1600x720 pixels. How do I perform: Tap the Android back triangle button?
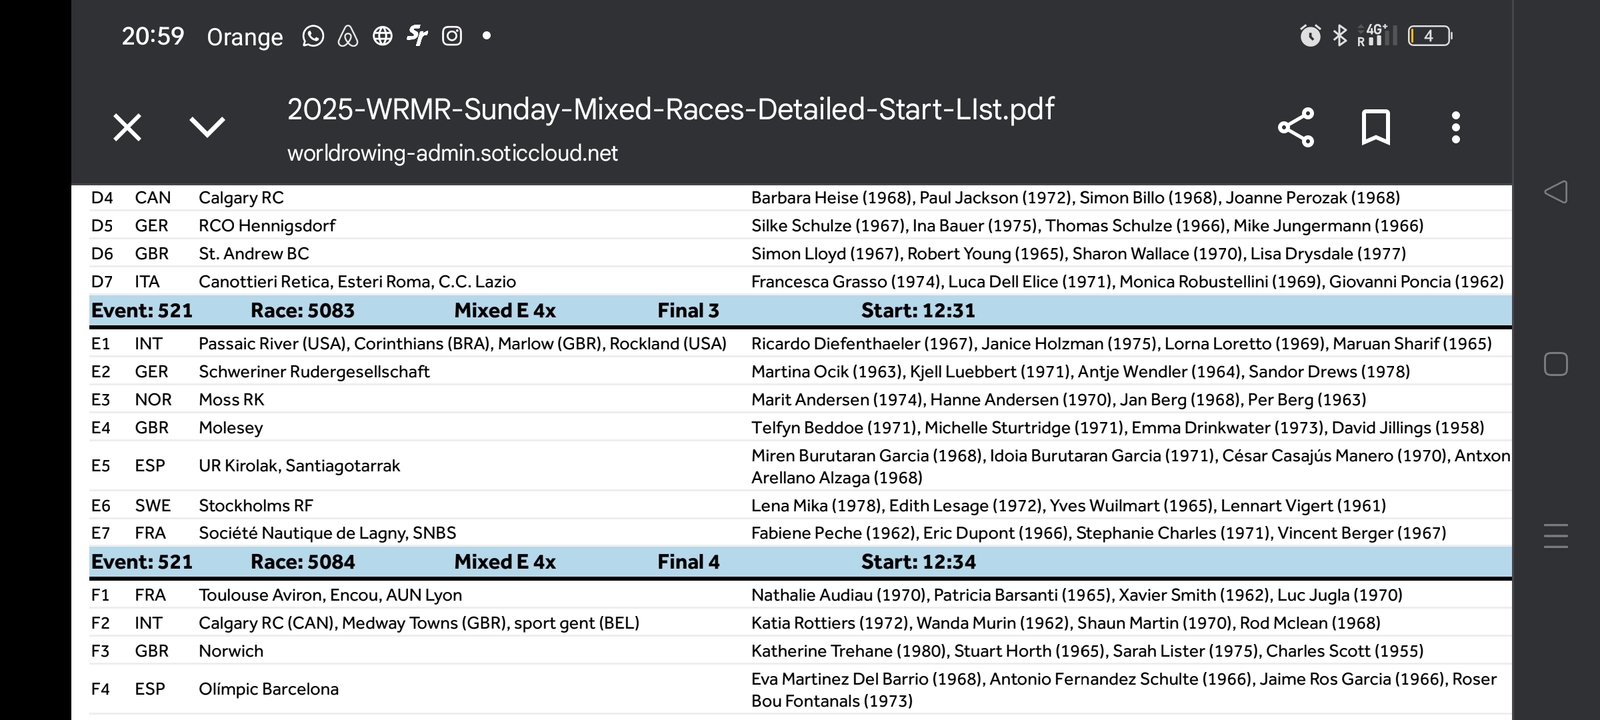coord(1555,192)
